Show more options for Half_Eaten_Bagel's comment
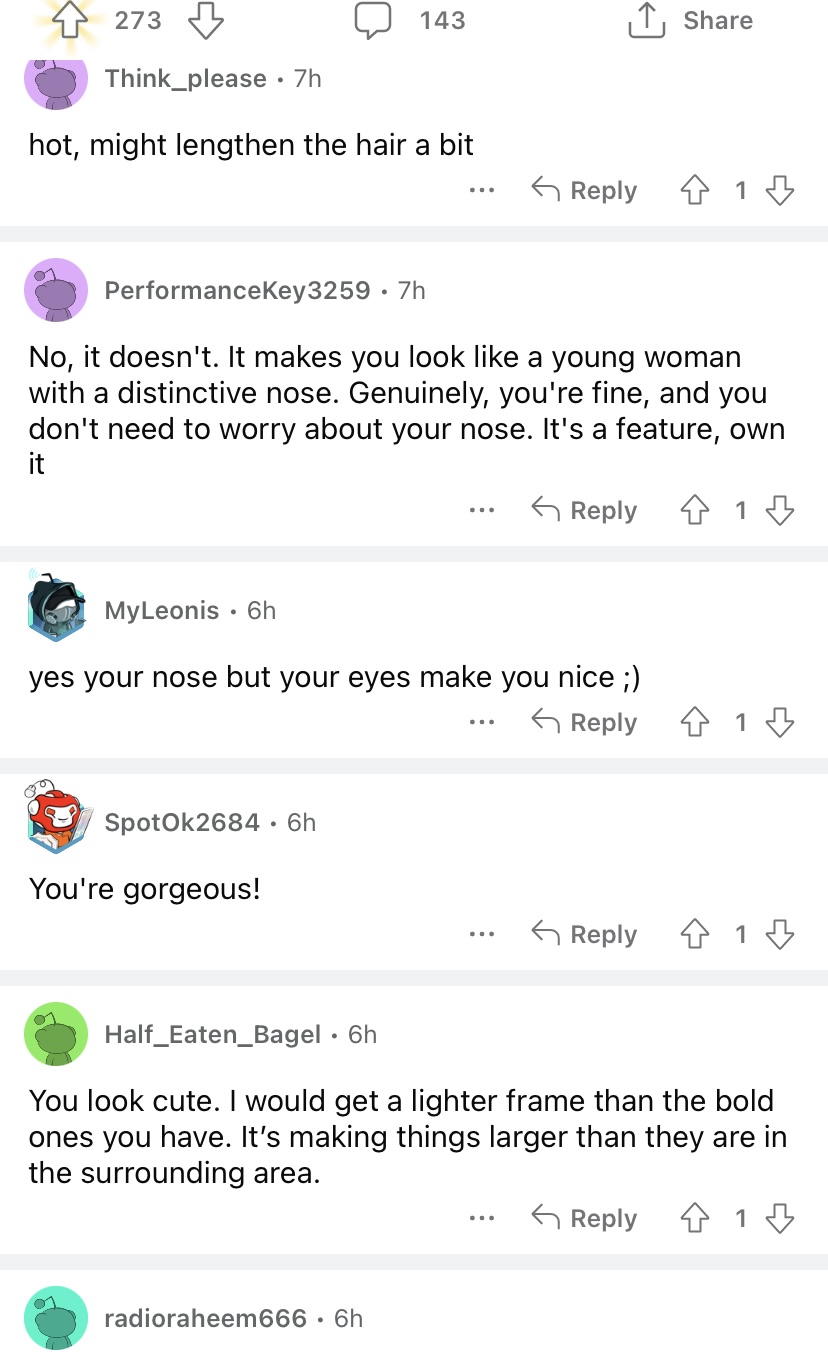 click(481, 1218)
